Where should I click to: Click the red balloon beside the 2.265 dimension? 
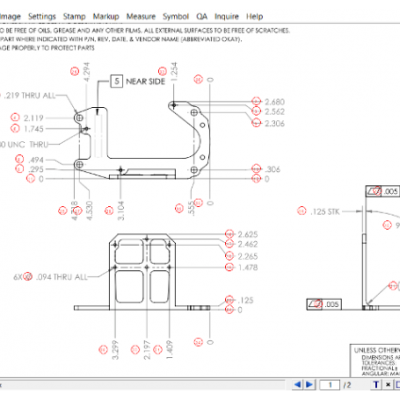[229, 256]
